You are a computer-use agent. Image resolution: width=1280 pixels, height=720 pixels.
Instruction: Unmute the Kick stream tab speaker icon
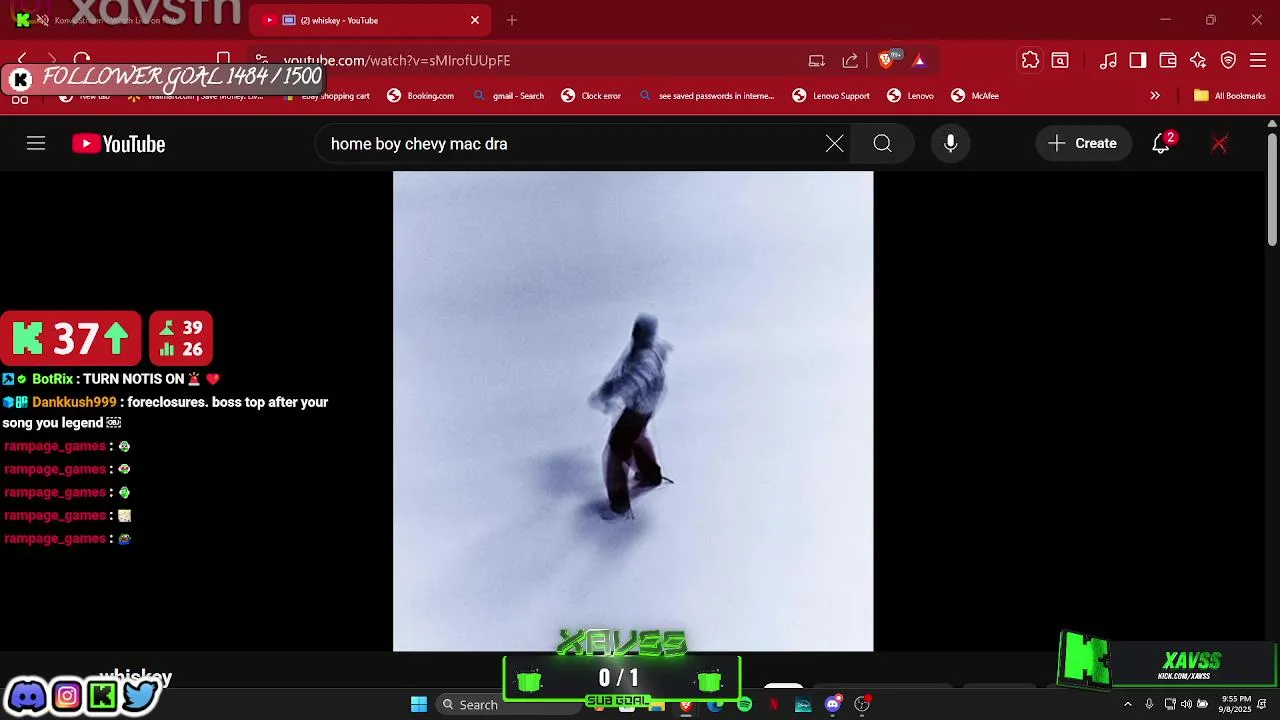coord(43,20)
